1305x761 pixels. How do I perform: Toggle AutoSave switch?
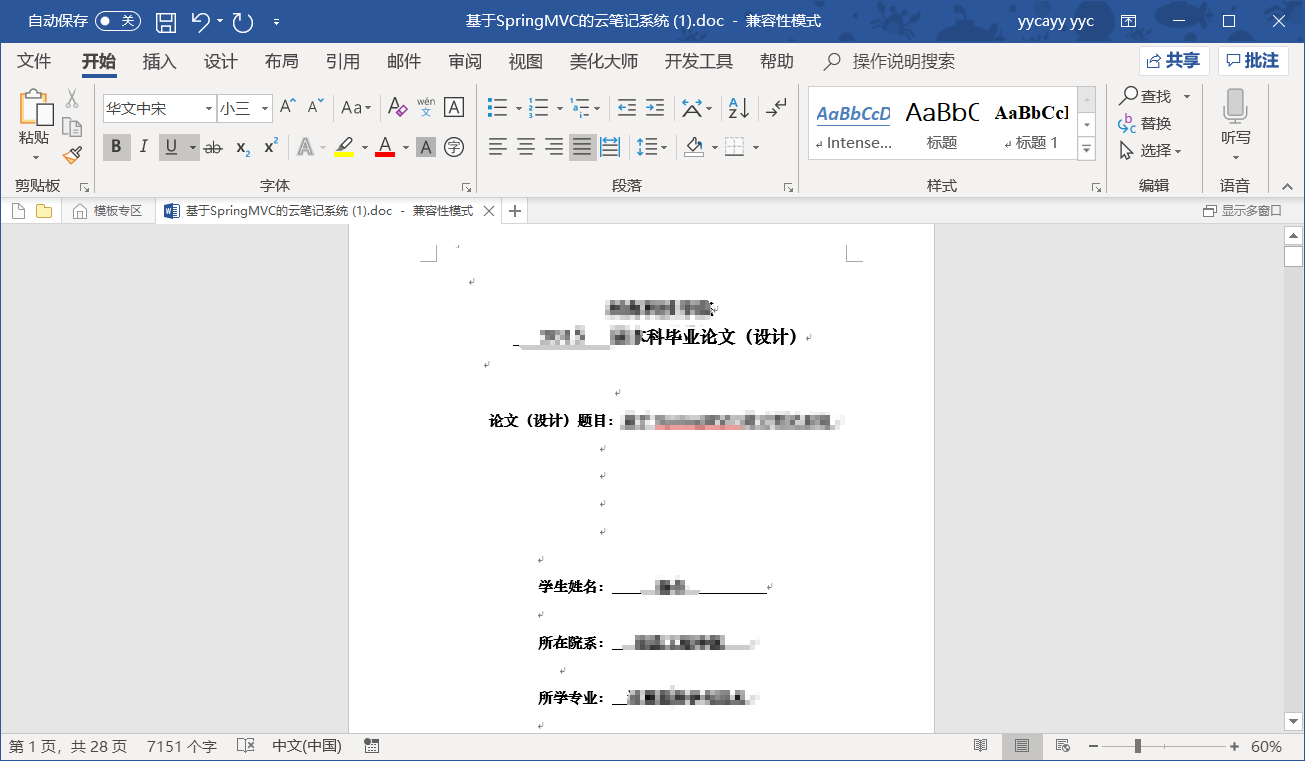[118, 21]
